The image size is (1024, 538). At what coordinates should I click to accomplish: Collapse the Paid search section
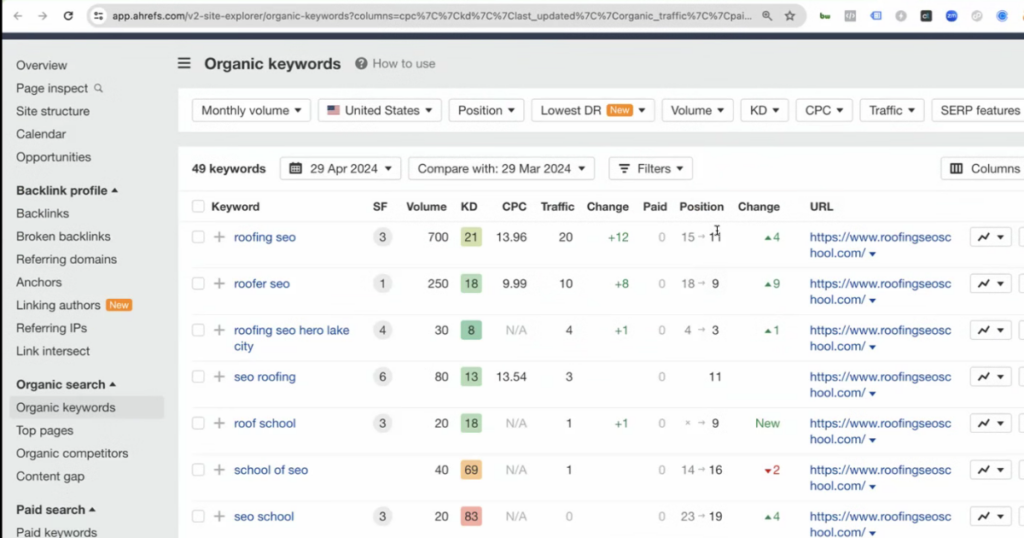coord(56,509)
